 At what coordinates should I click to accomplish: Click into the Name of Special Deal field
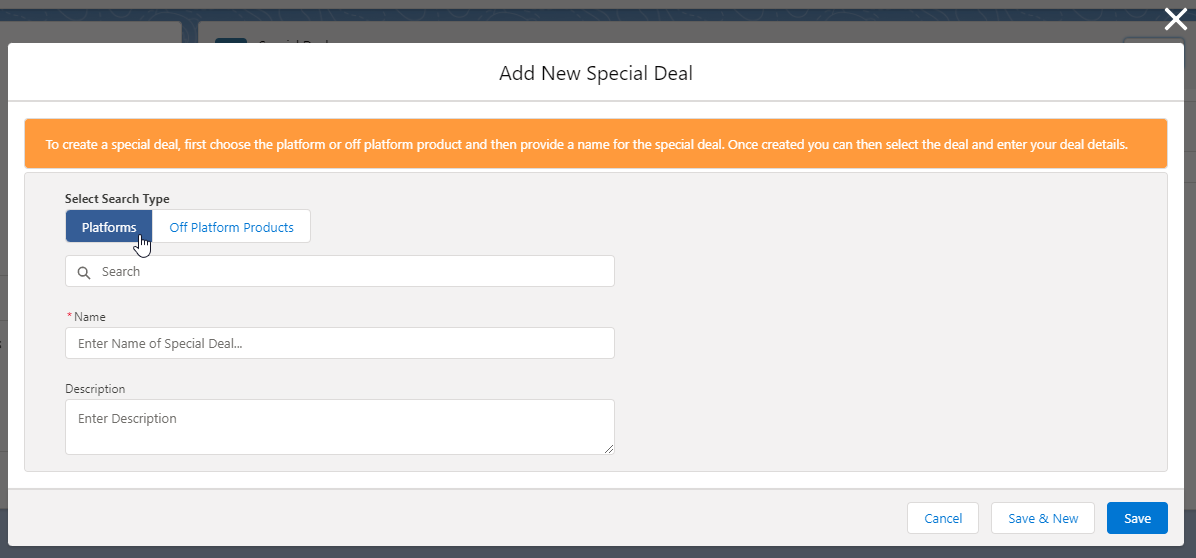(x=340, y=344)
